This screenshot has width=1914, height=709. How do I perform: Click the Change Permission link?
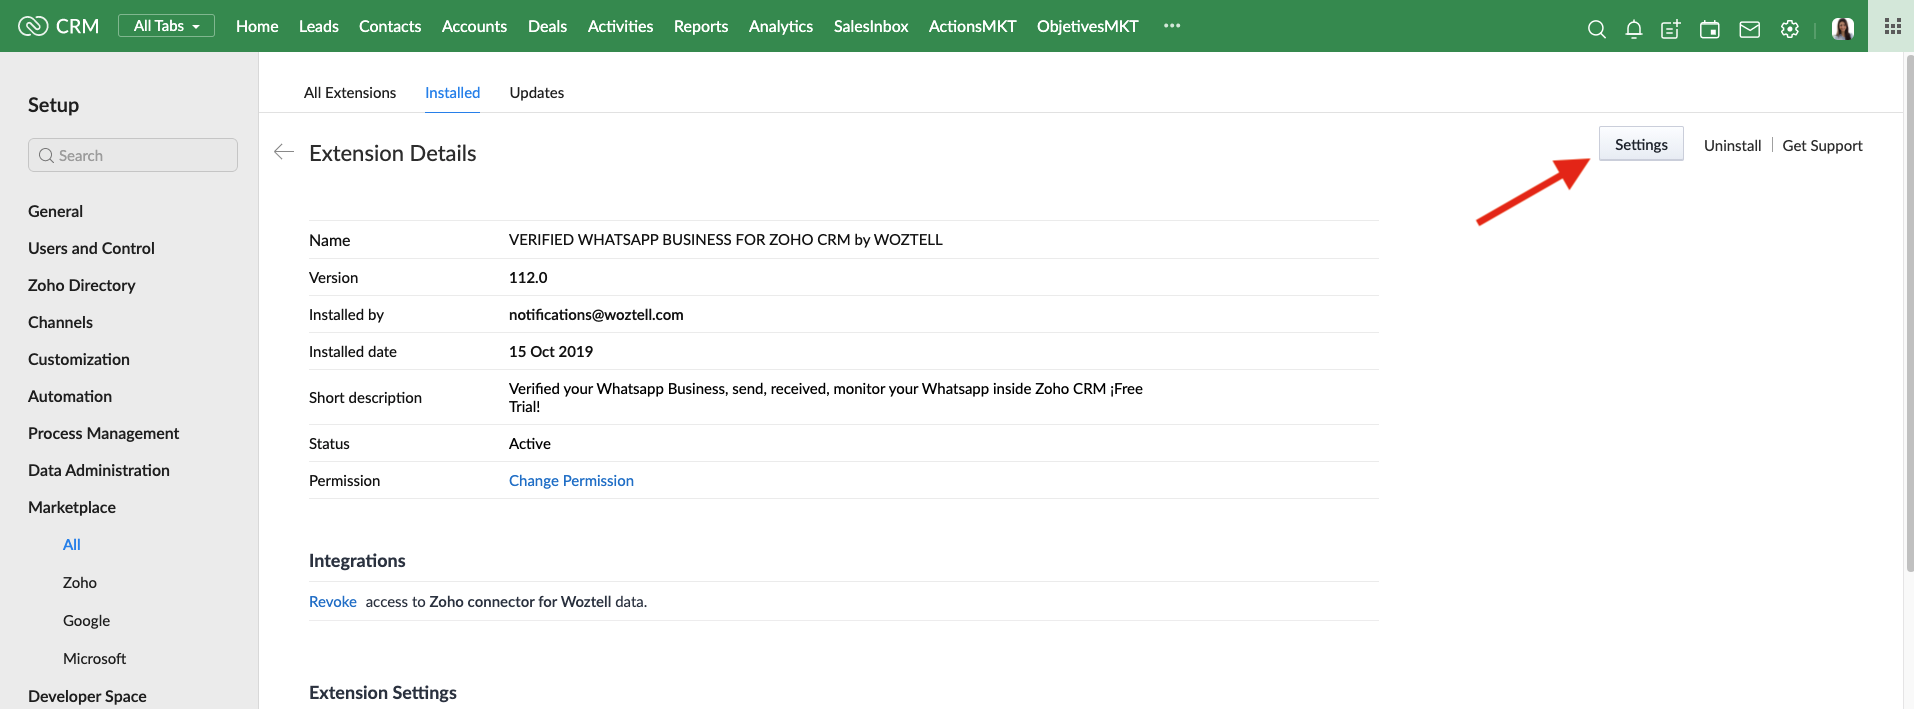(x=571, y=480)
